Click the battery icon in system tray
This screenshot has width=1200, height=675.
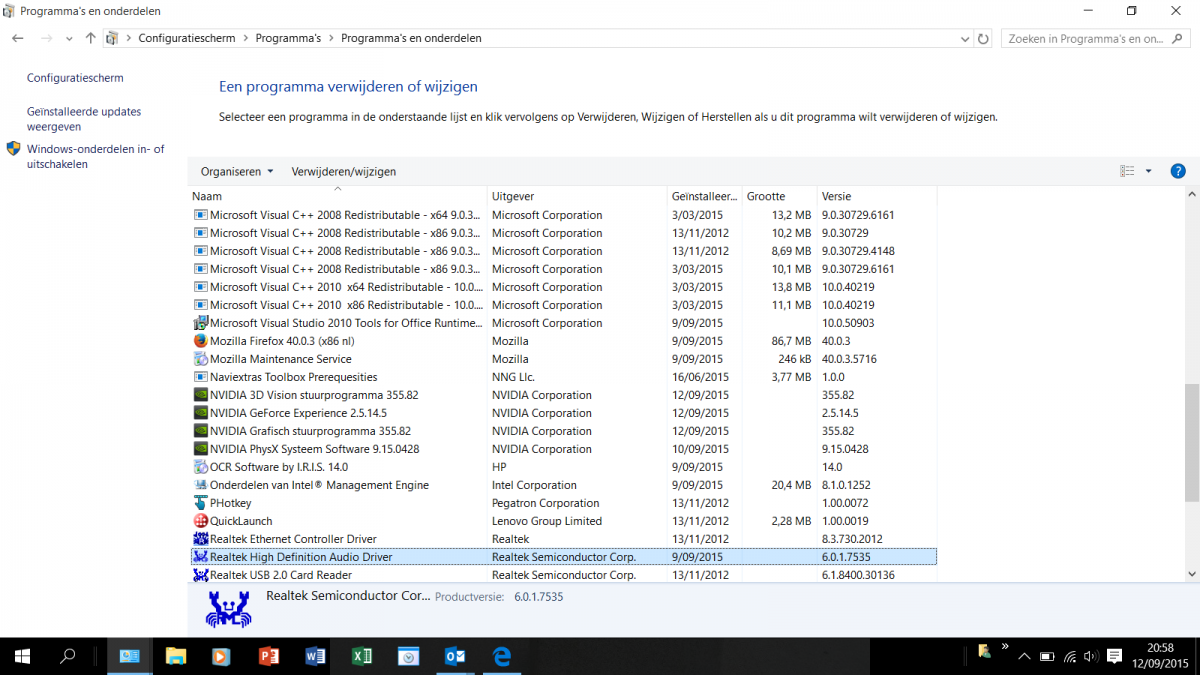click(x=1048, y=657)
